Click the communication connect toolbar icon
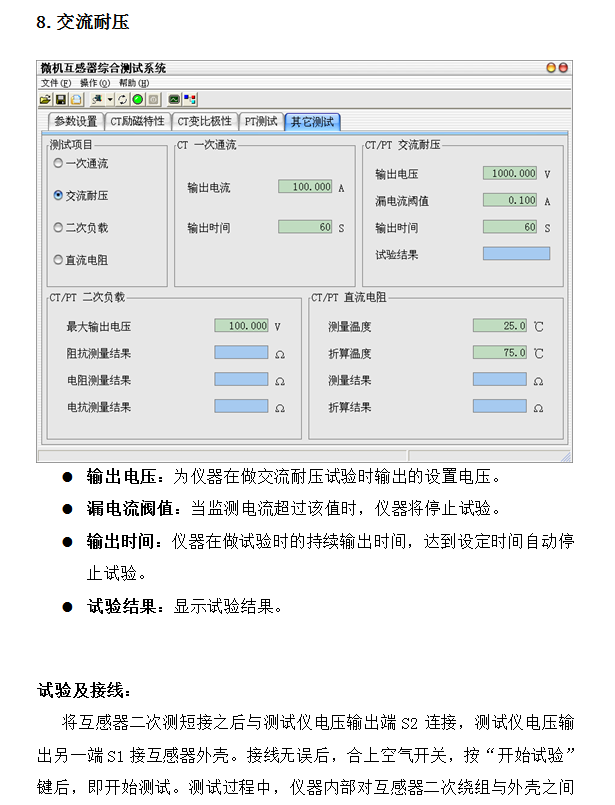 [97, 100]
